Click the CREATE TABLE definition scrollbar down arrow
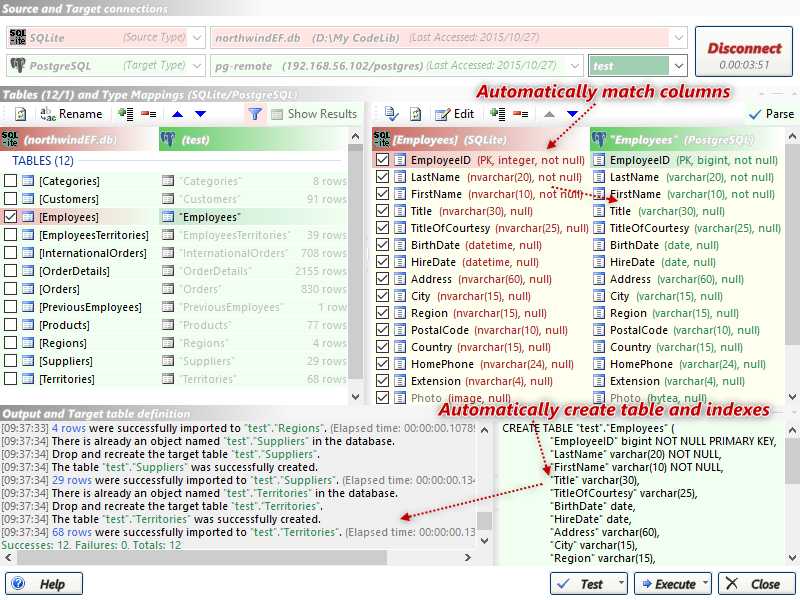The height and width of the screenshot is (600, 800). click(792, 558)
